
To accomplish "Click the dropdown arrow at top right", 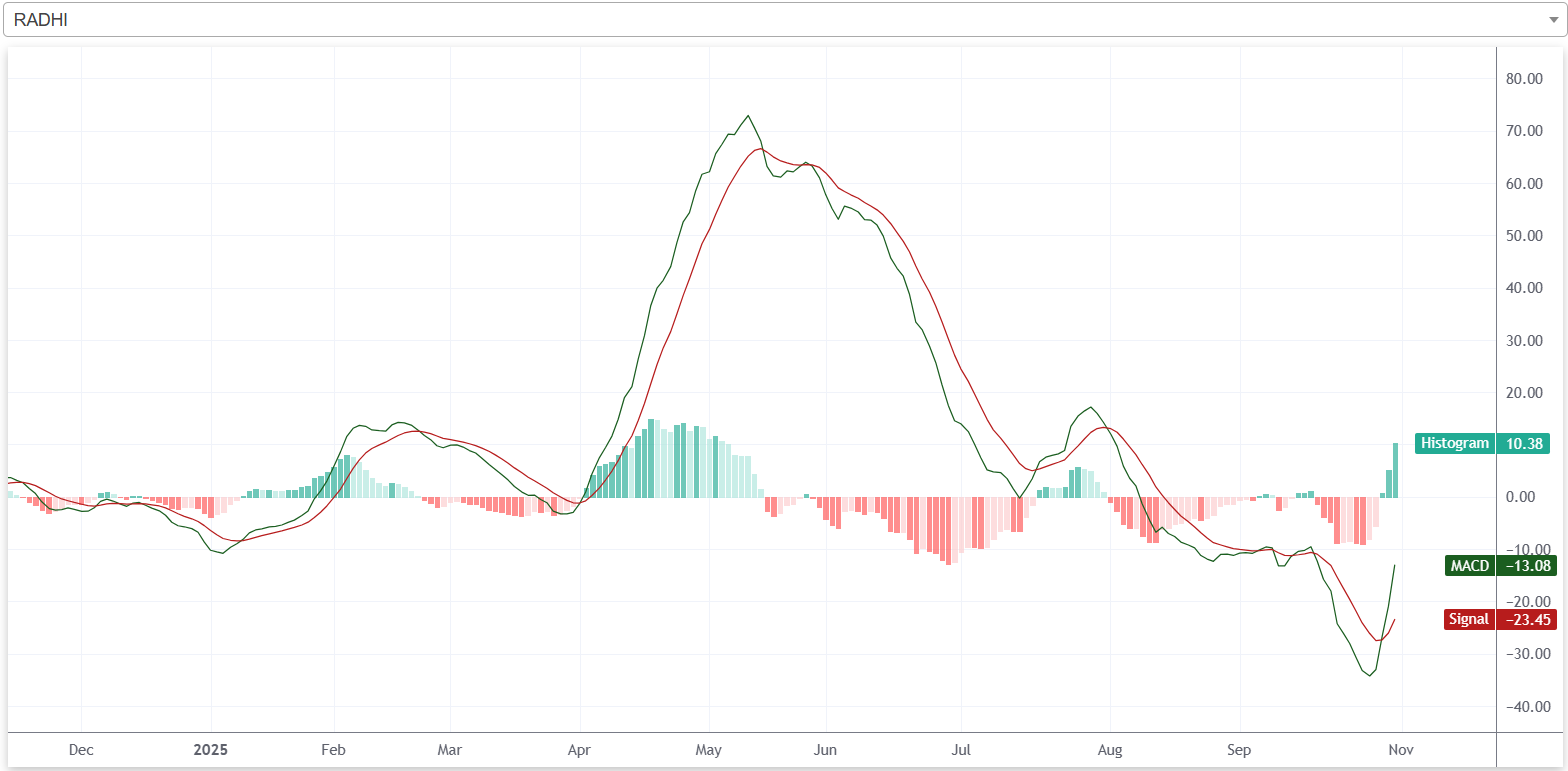I will pyautogui.click(x=1552, y=20).
